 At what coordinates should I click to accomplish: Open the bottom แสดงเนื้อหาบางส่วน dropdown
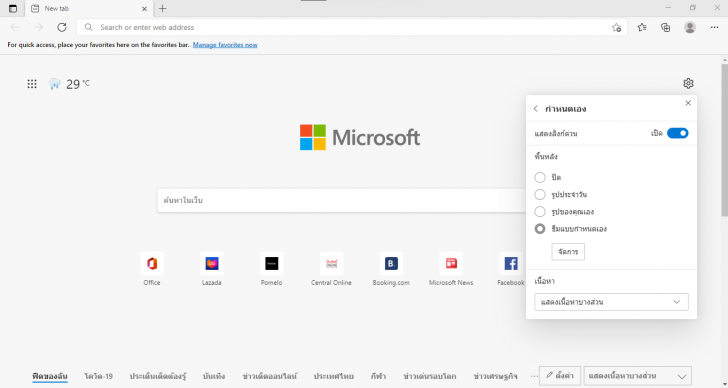pos(637,376)
